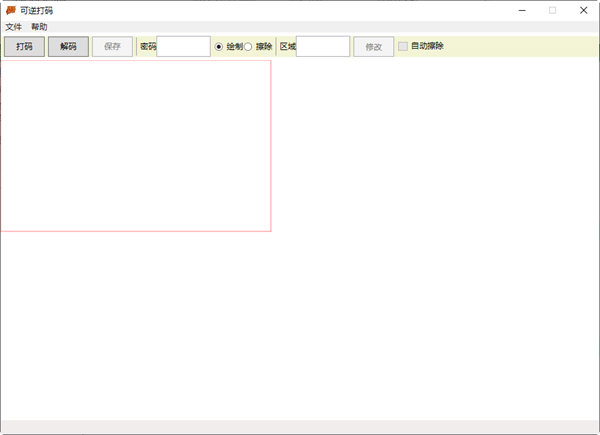Click the 可逆打码 app icon in title bar

(x=11, y=10)
